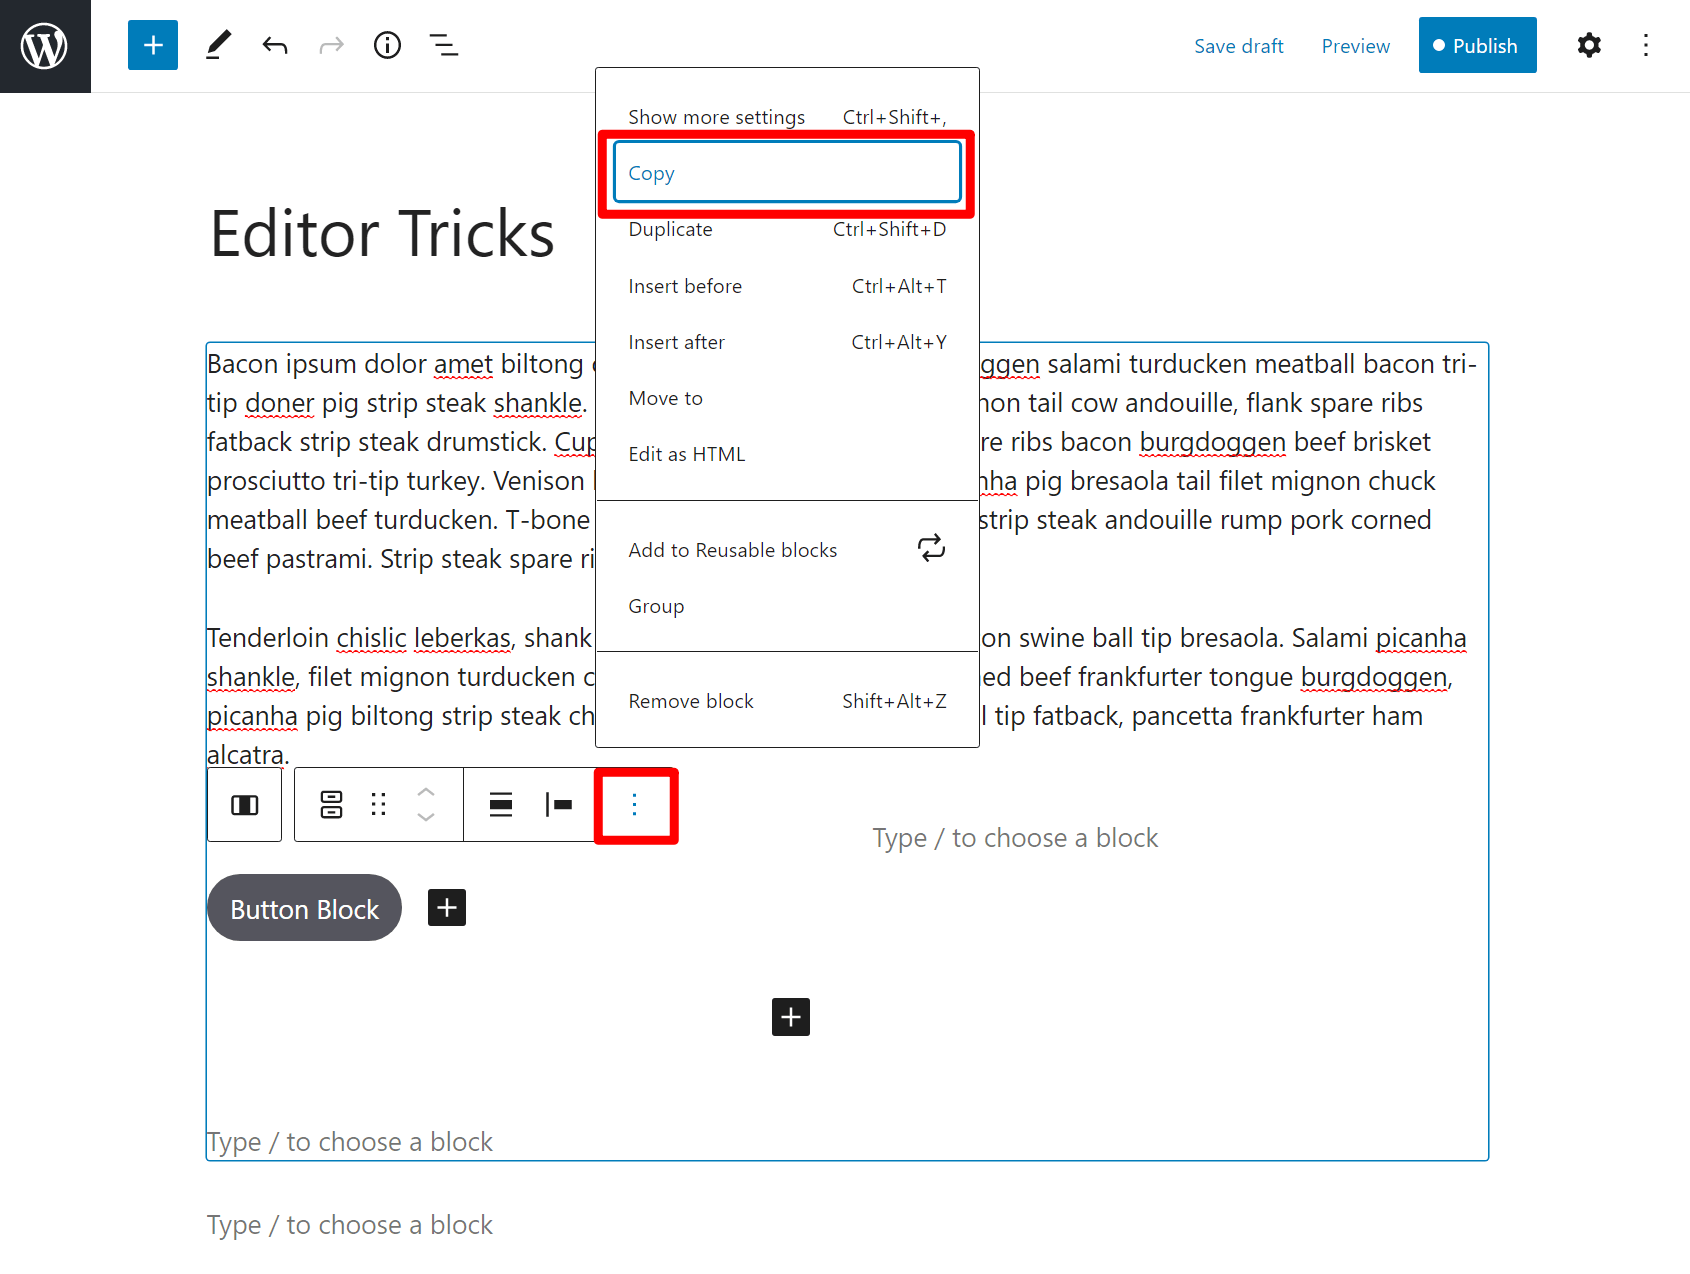Redo the last action

[x=331, y=45]
